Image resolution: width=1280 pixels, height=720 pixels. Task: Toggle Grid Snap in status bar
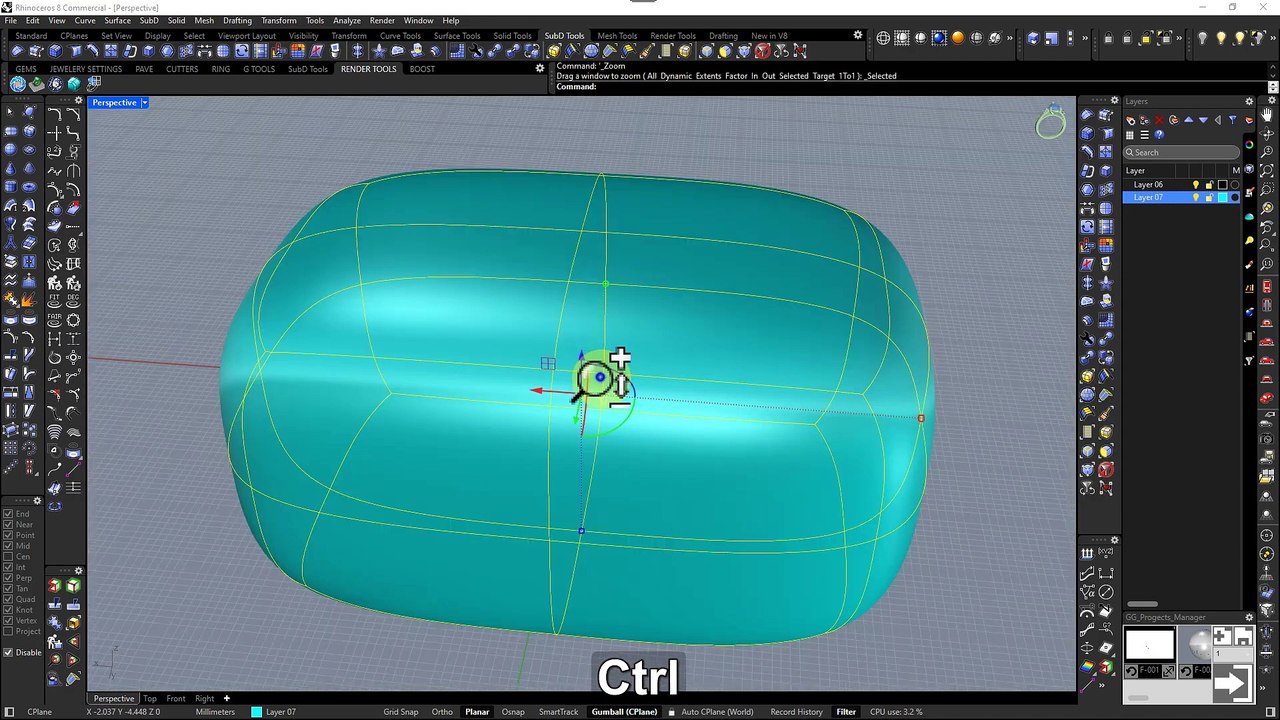[x=401, y=712]
